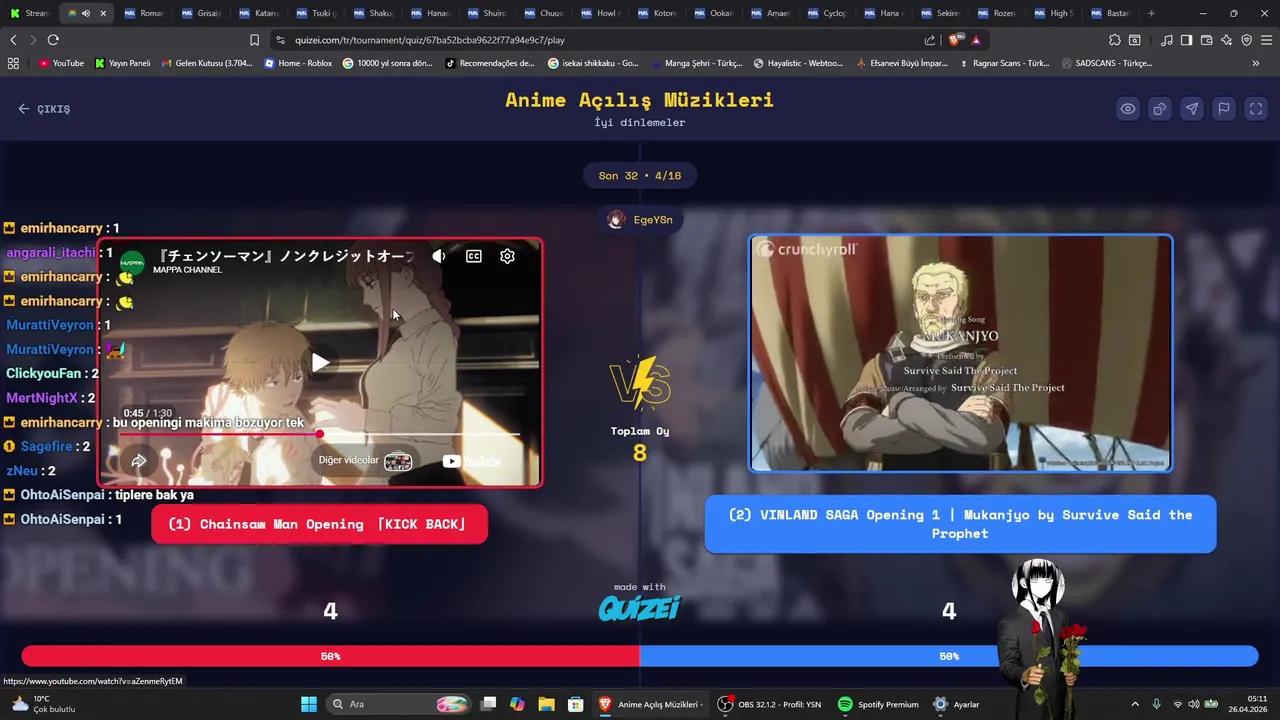Mute the Chainsaw Man video player
The image size is (1280, 720).
click(x=439, y=256)
